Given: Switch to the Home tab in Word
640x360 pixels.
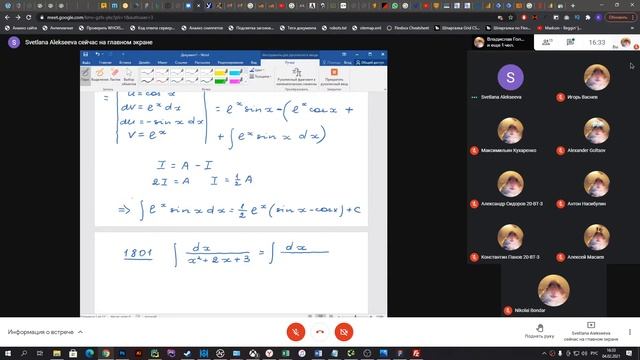Looking at the screenshot, I should [105, 62].
